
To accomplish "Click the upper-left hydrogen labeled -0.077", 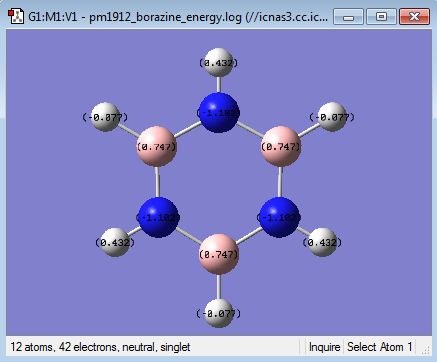I will (105, 117).
